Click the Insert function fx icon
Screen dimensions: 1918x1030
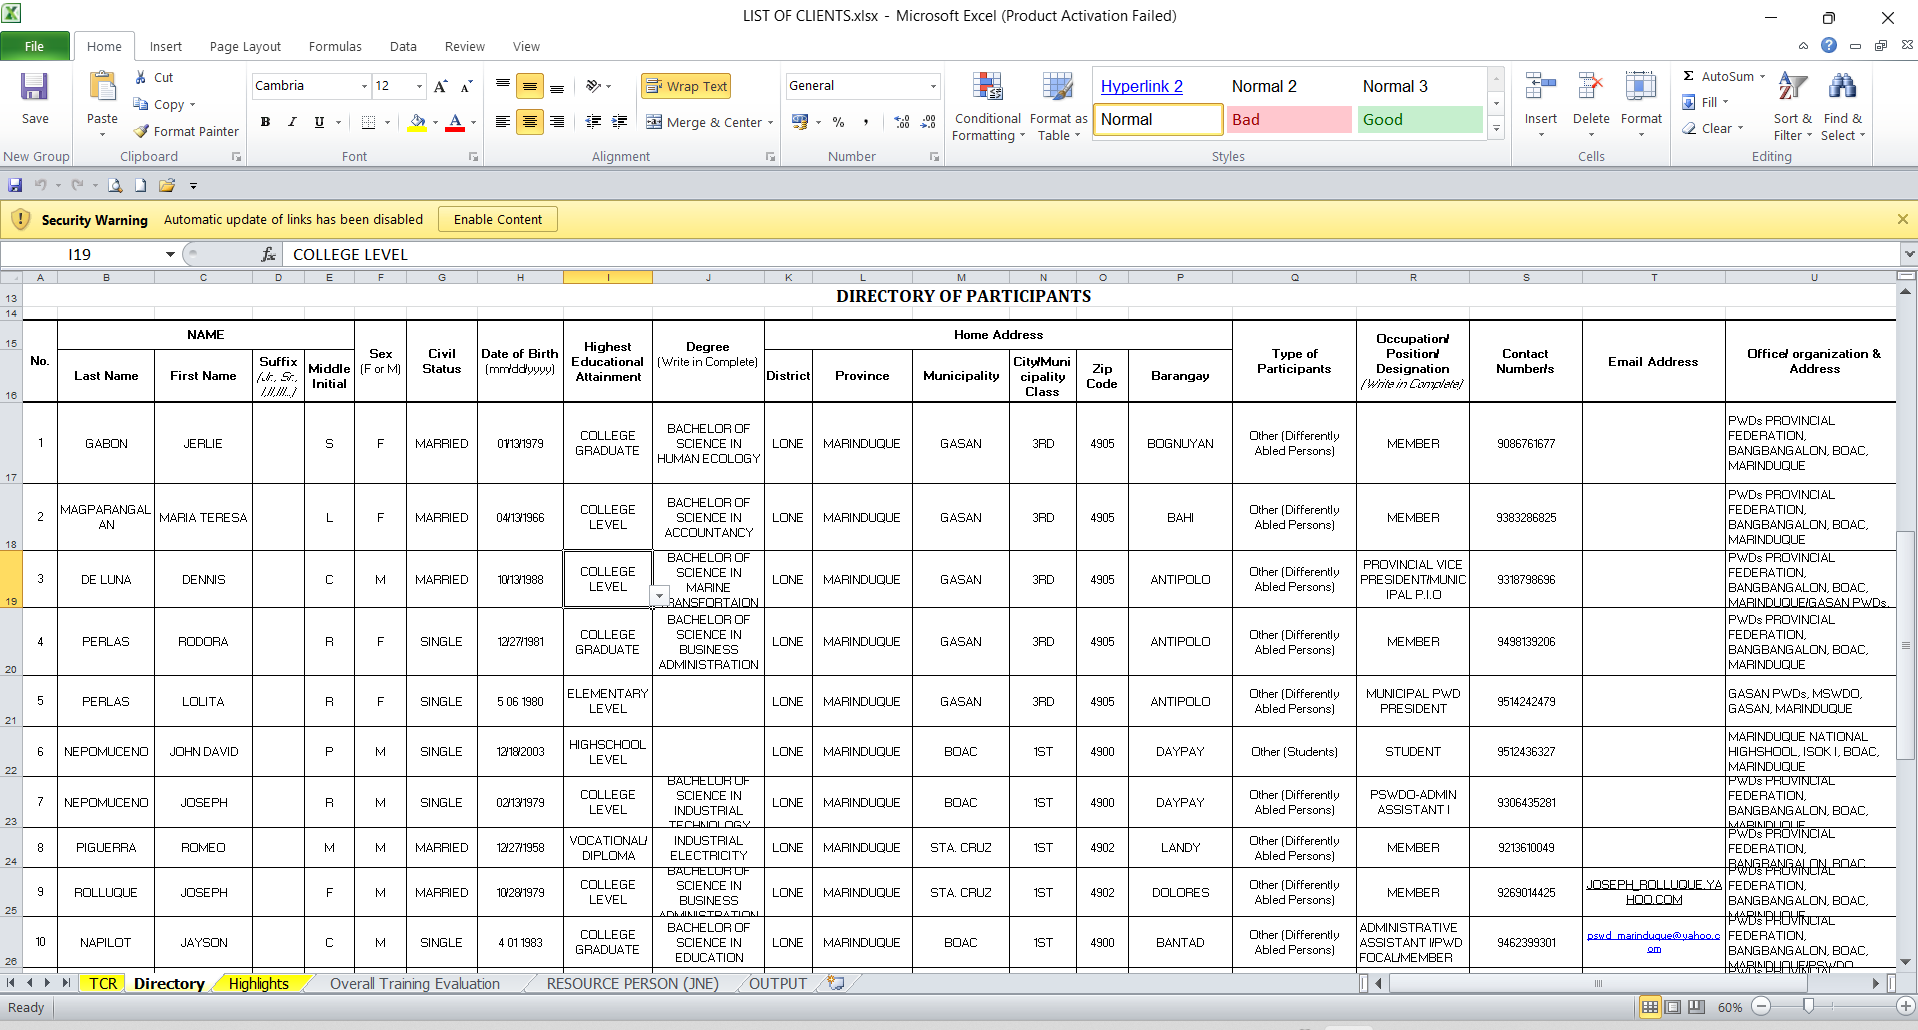point(268,255)
